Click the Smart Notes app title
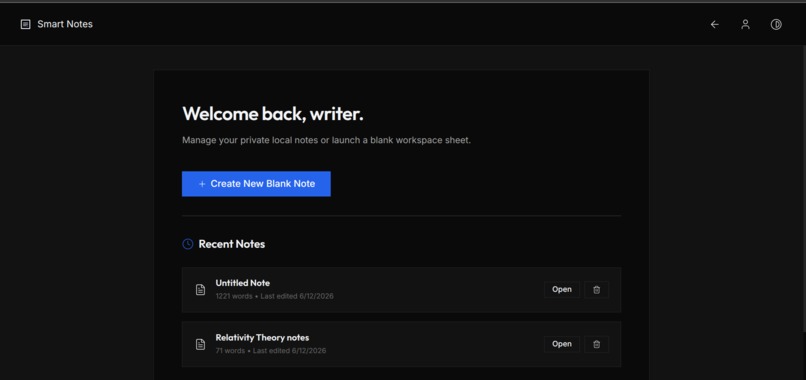The width and height of the screenshot is (806, 380). click(x=65, y=24)
